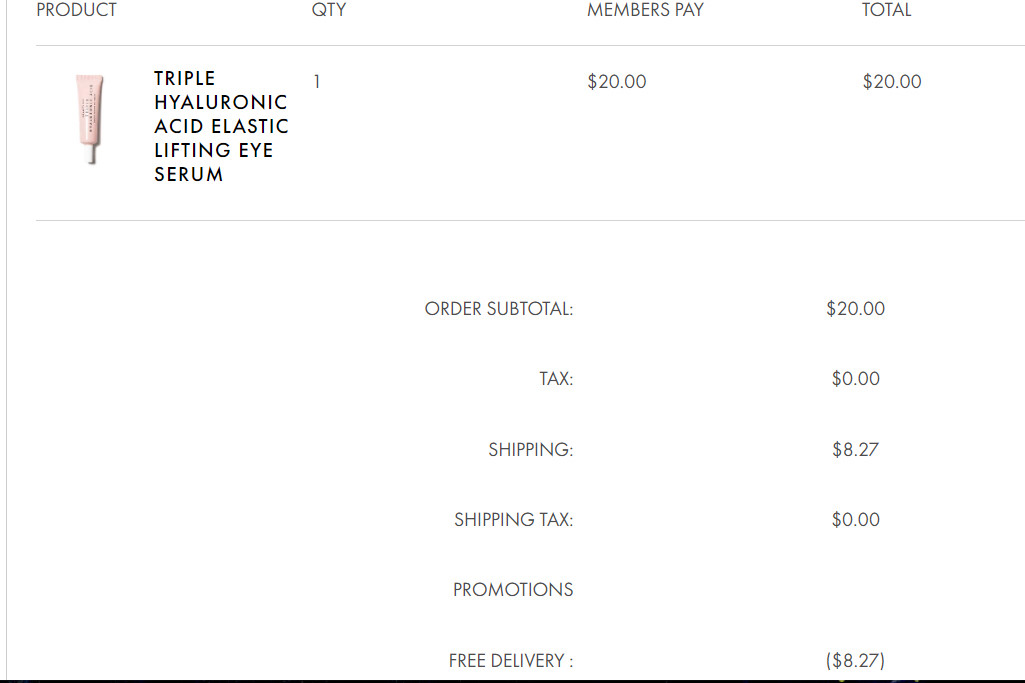Screen dimensions: 1025x683
Task: Click the shipping cost $8.27
Action: pos(855,450)
